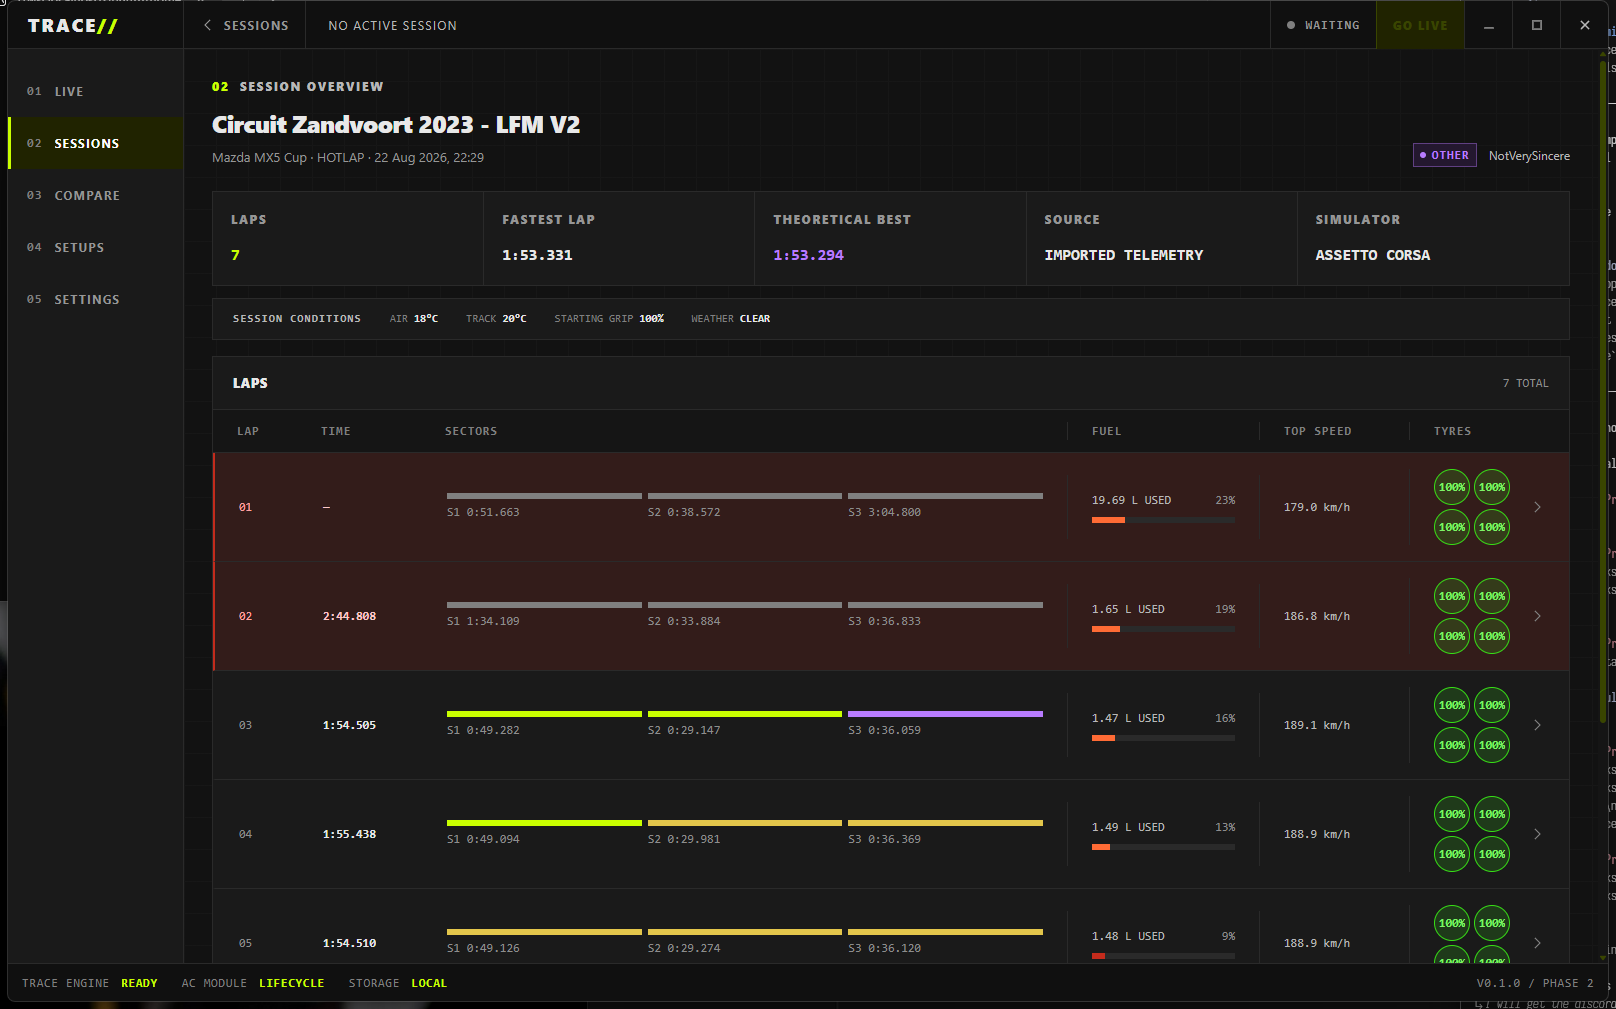1616x1009 pixels.
Task: Click lap time 1:55.438
Action: coord(349,834)
